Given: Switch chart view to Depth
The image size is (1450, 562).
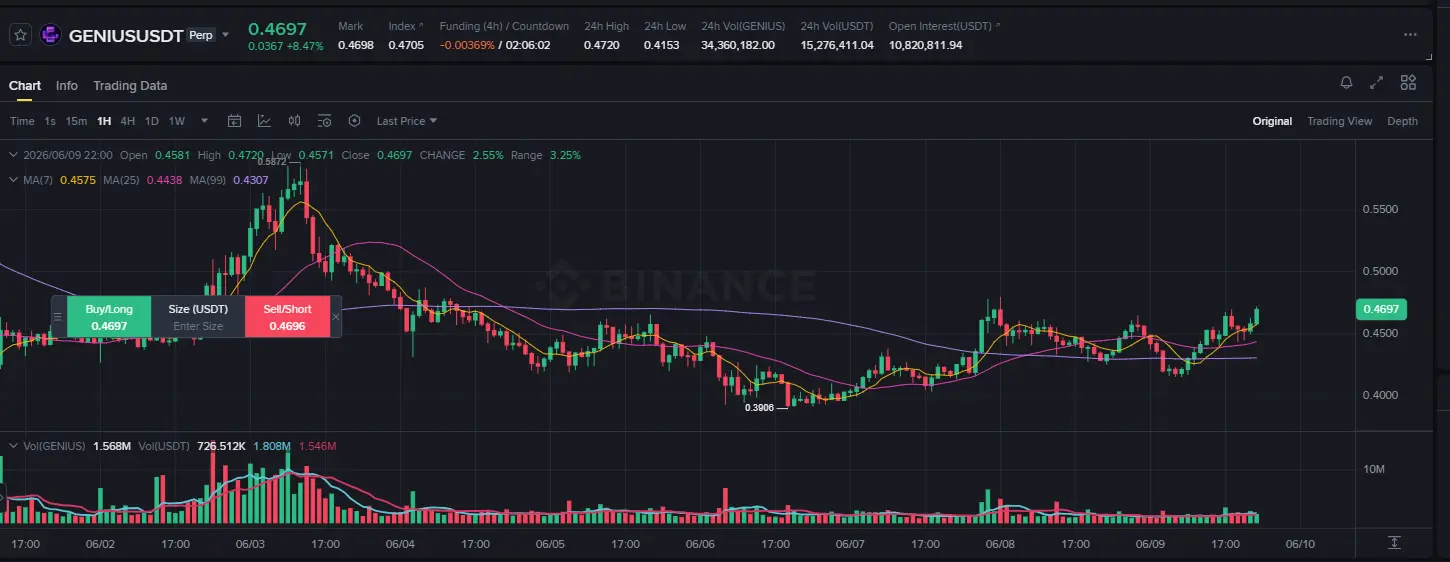Looking at the screenshot, I should coord(1402,121).
